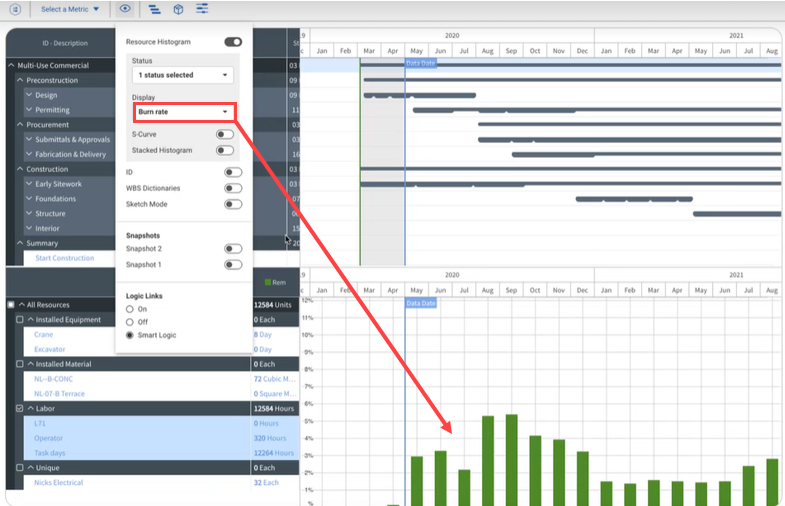This screenshot has height=506, width=785.
Task: Open the Start Construction activity link
Action: (x=64, y=258)
